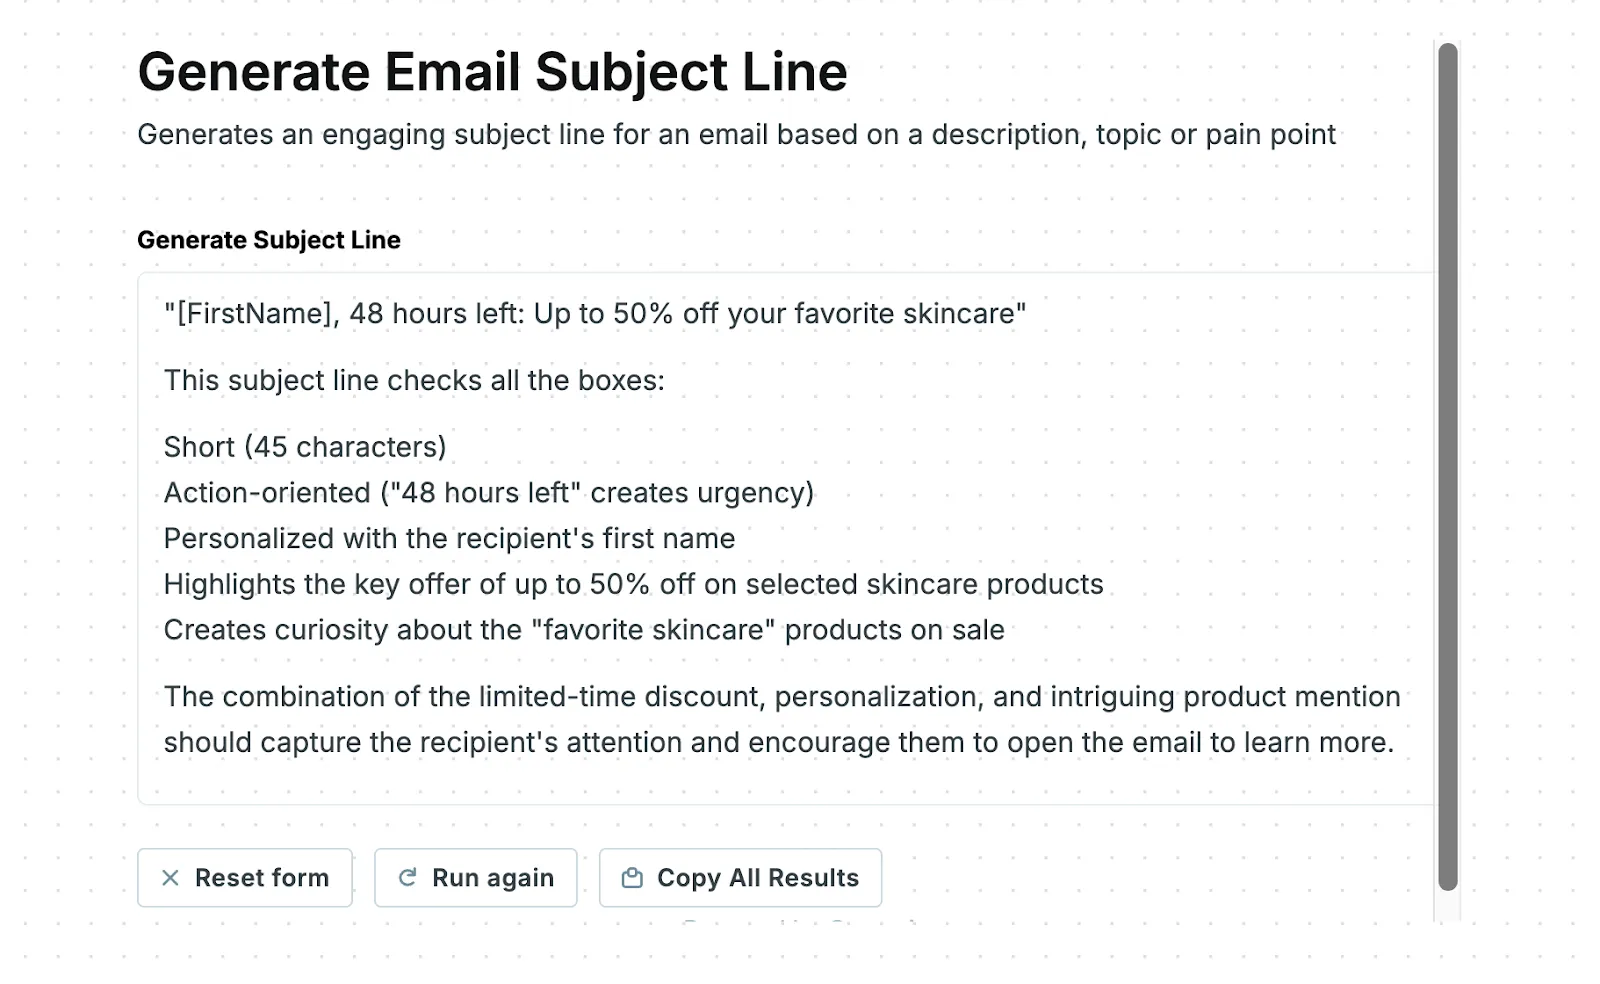Click the tool description text under the heading

[x=736, y=135]
